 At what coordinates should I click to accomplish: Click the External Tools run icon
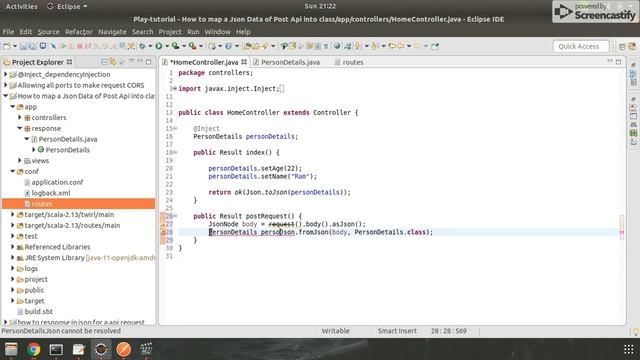pyautogui.click(x=192, y=46)
